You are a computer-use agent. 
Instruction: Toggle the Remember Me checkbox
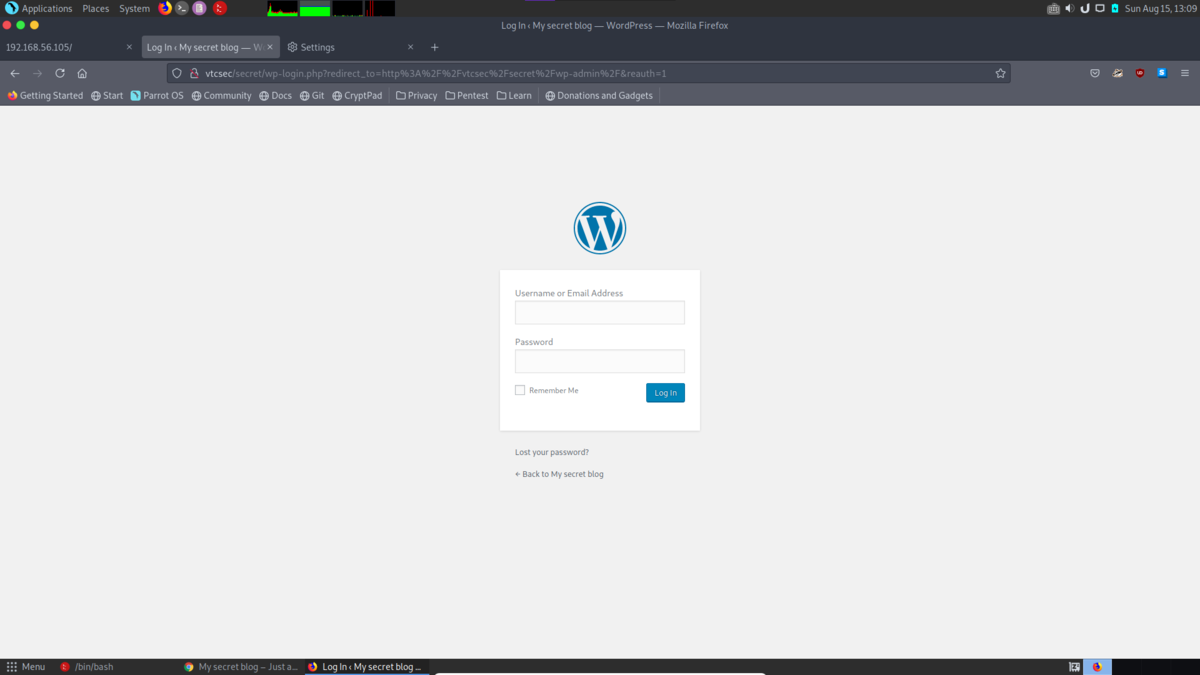pos(520,390)
